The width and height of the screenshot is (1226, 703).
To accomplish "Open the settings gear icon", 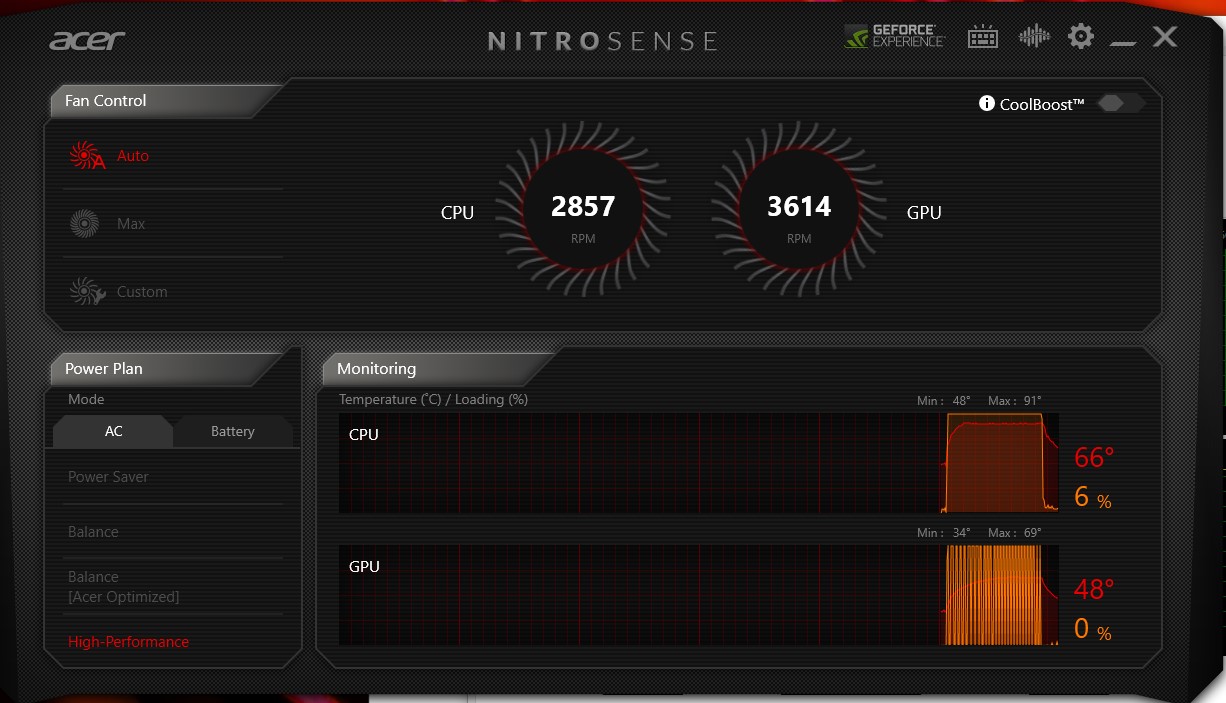I will (x=1080, y=37).
